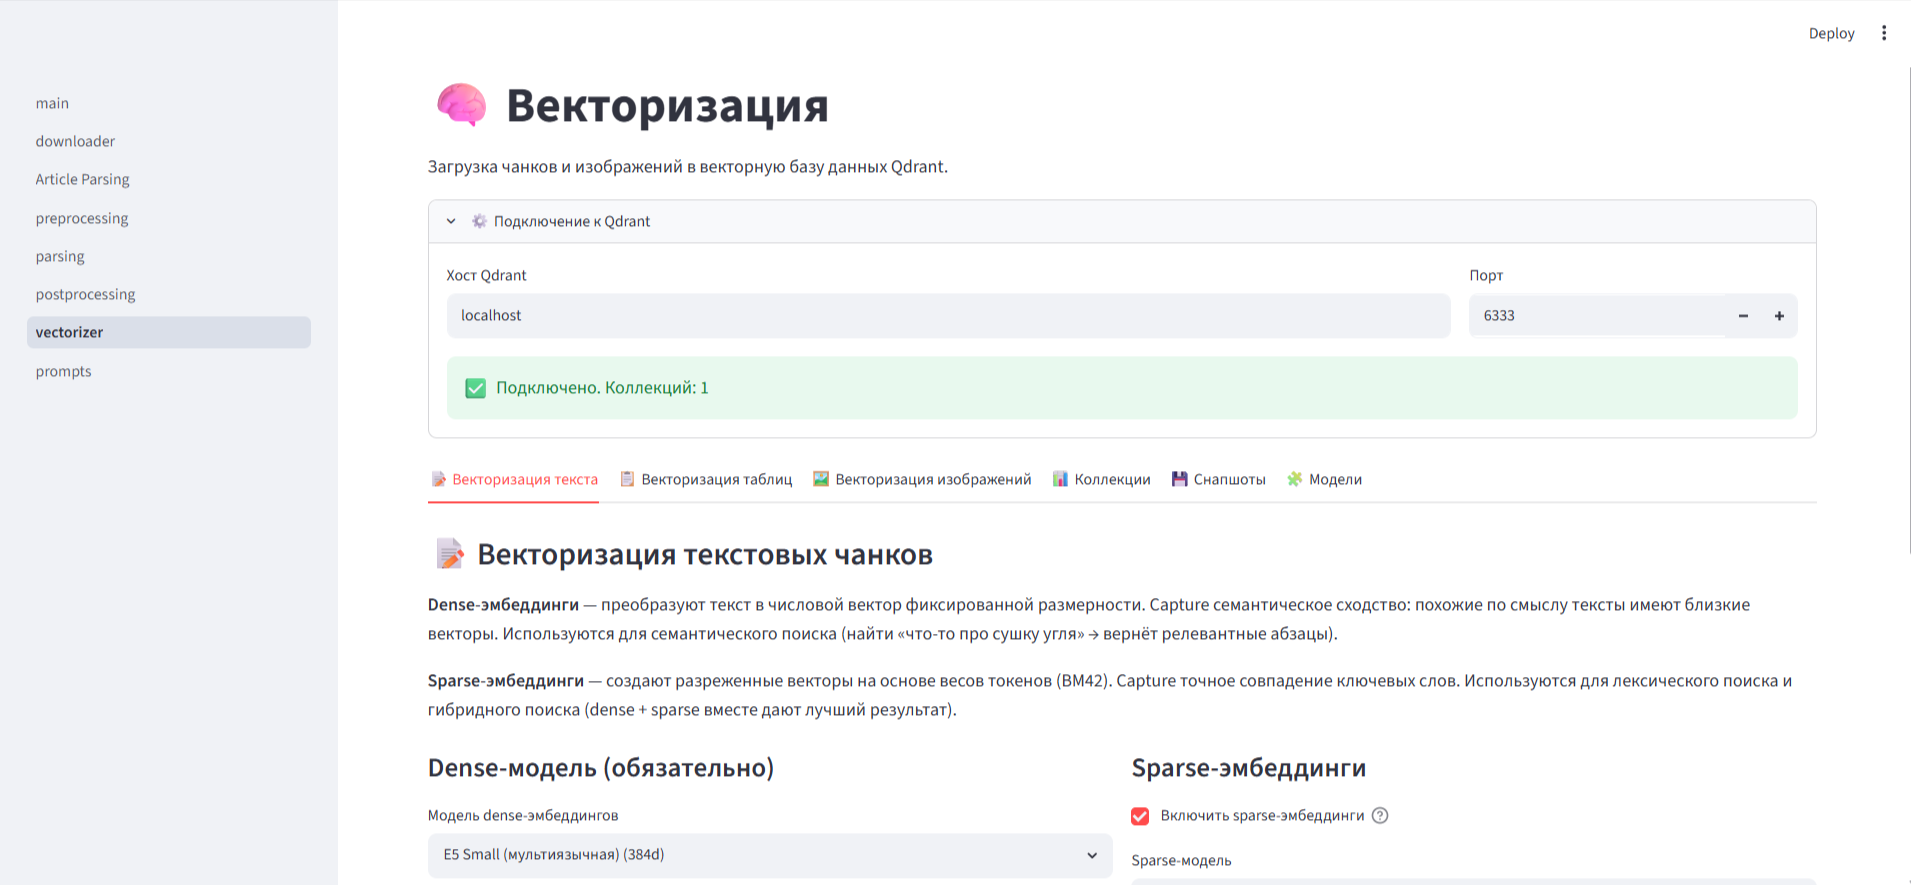This screenshot has width=1911, height=885.
Task: Open the Коллекции tab
Action: (1101, 479)
